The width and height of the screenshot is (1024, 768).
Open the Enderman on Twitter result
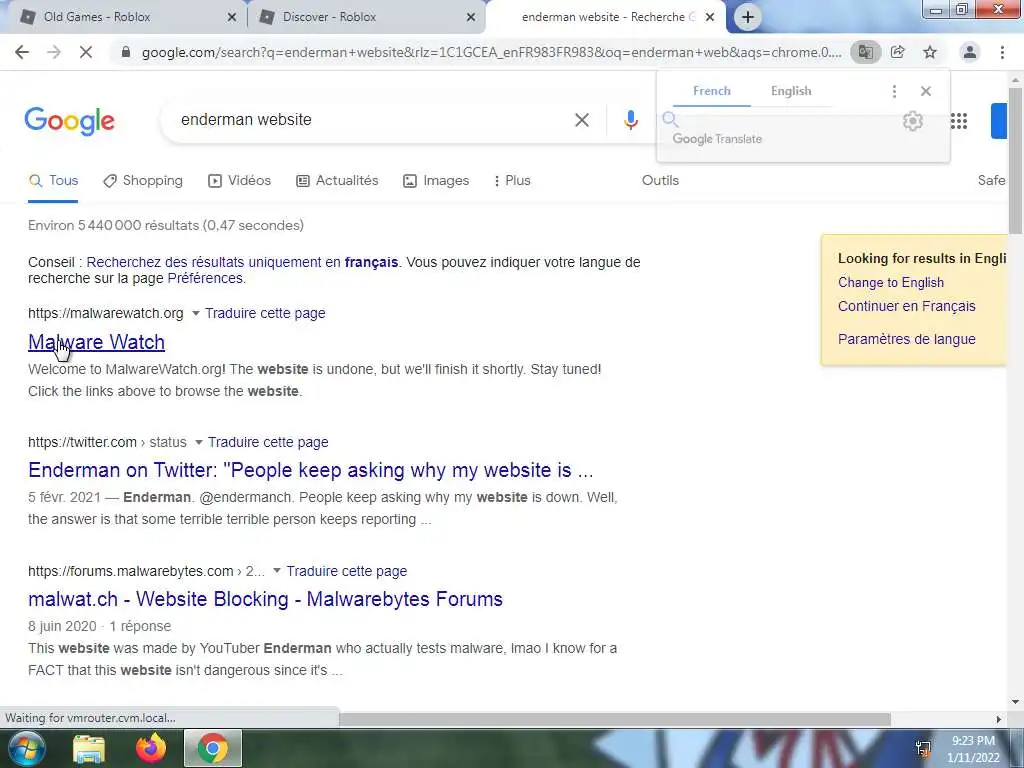tap(310, 470)
